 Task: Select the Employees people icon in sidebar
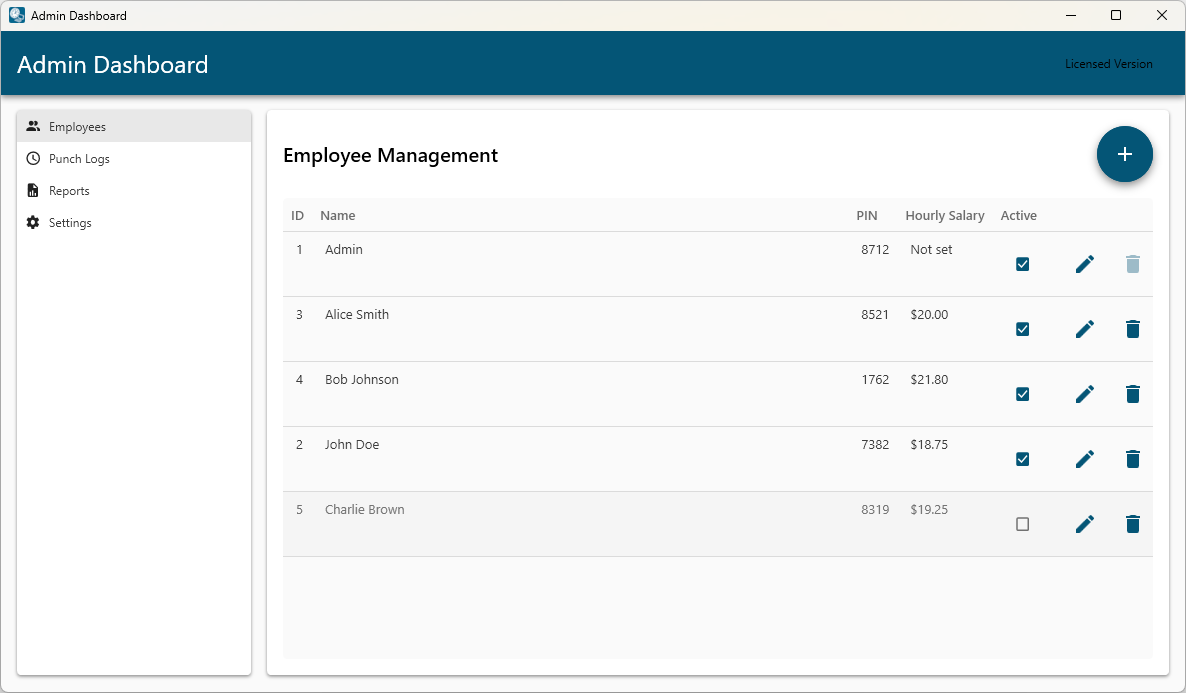[33, 126]
